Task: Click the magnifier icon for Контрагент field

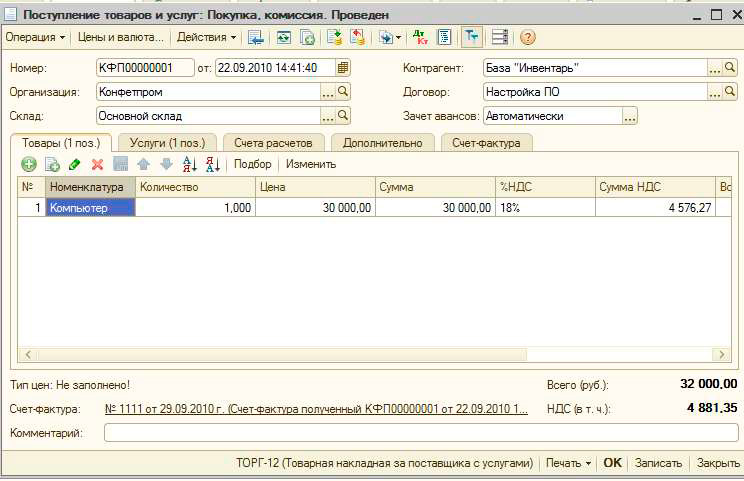Action: (730, 68)
